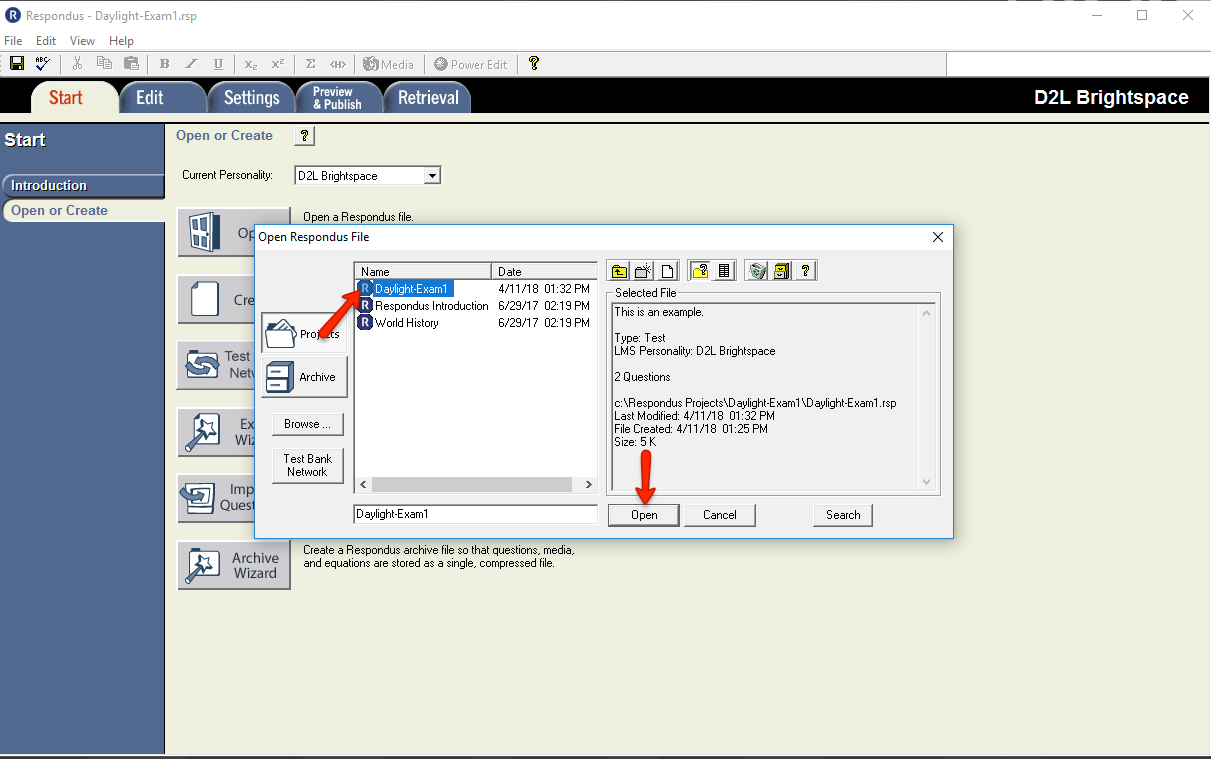
Task: Click the Archive Wizard button
Action: (234, 565)
